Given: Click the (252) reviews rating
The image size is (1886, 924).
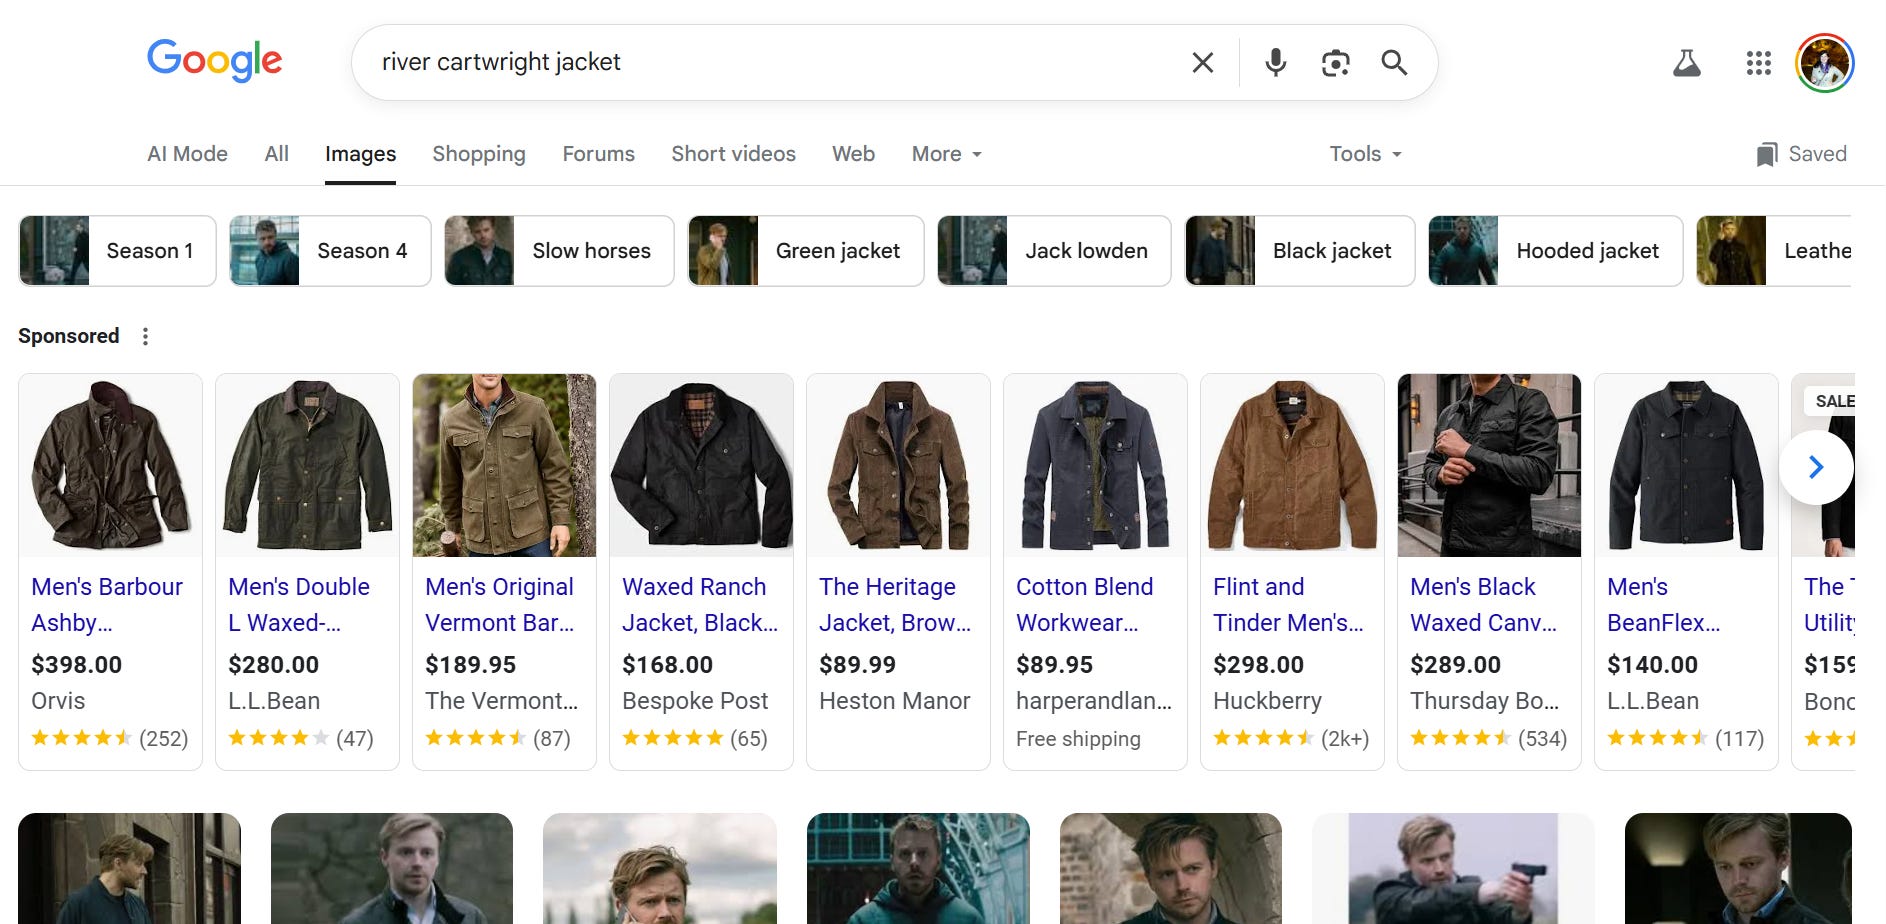Looking at the screenshot, I should coord(110,739).
